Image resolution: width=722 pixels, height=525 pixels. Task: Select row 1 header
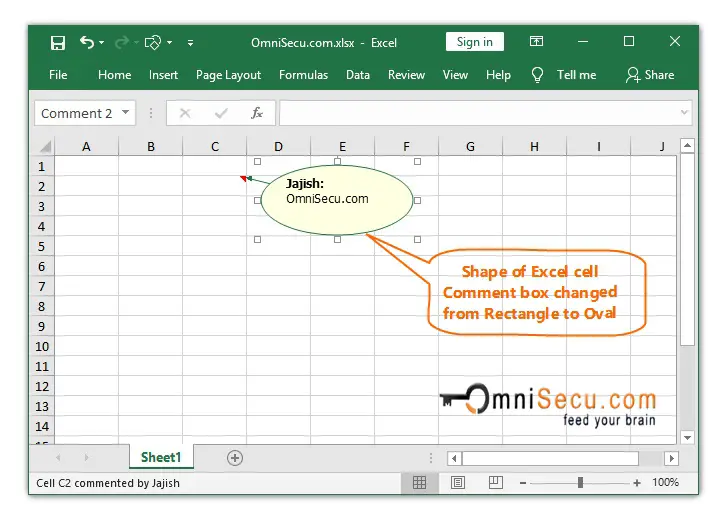[42, 166]
